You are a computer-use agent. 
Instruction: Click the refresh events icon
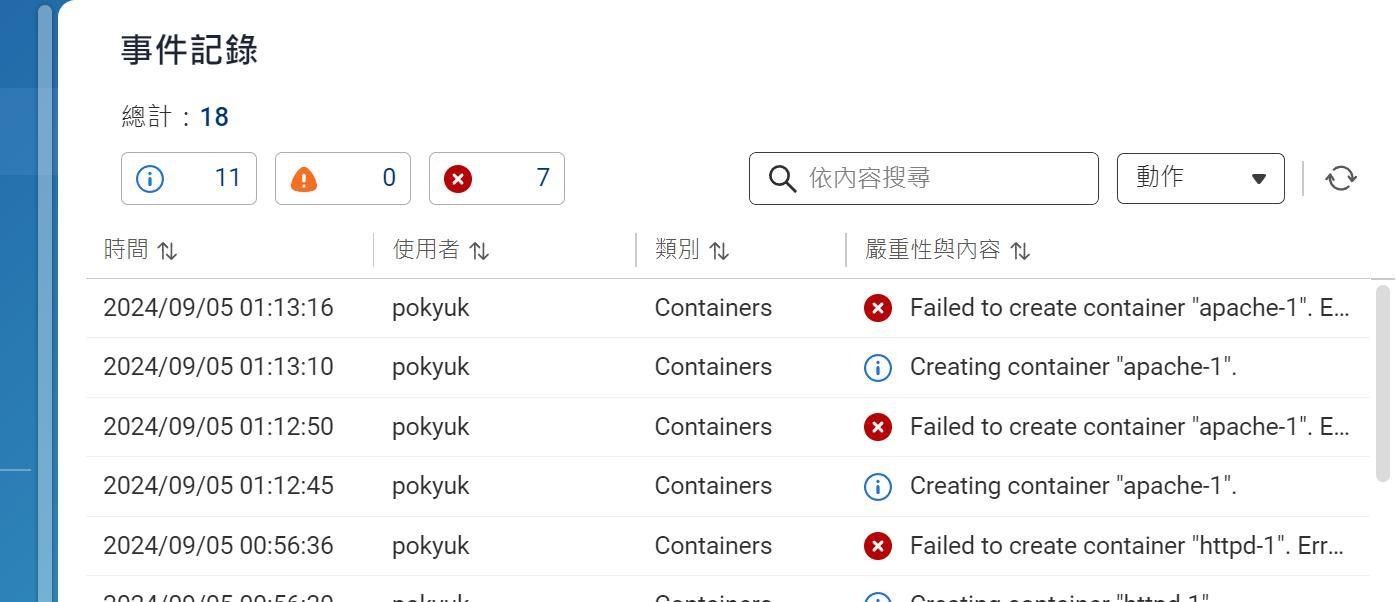pyautogui.click(x=1341, y=178)
